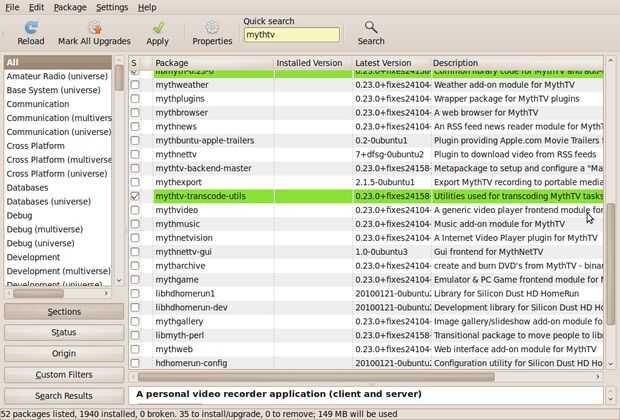Select Databases (universe) section

click(58, 201)
